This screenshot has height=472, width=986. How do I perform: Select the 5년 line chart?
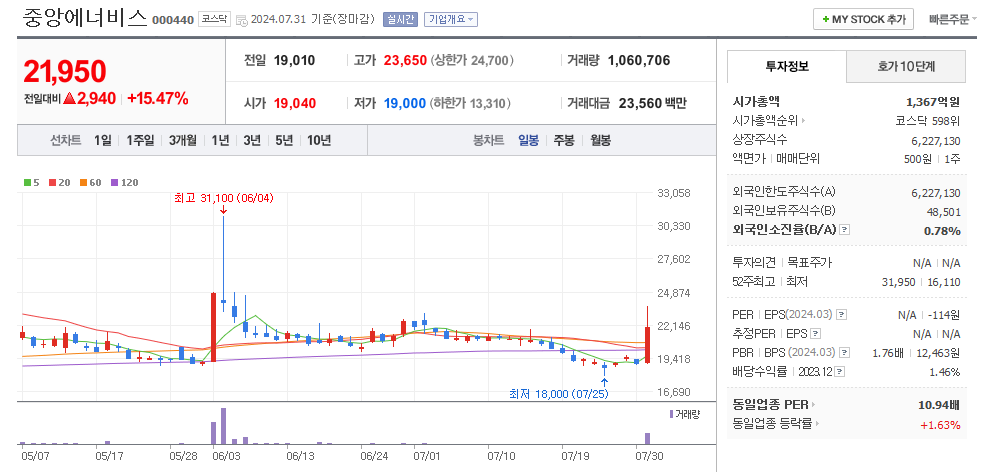(x=285, y=140)
